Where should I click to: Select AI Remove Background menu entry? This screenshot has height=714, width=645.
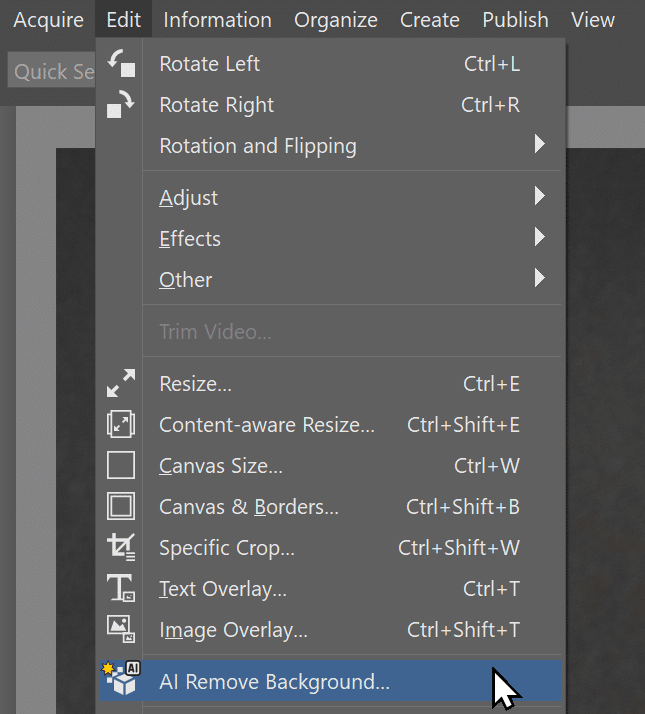(x=275, y=683)
